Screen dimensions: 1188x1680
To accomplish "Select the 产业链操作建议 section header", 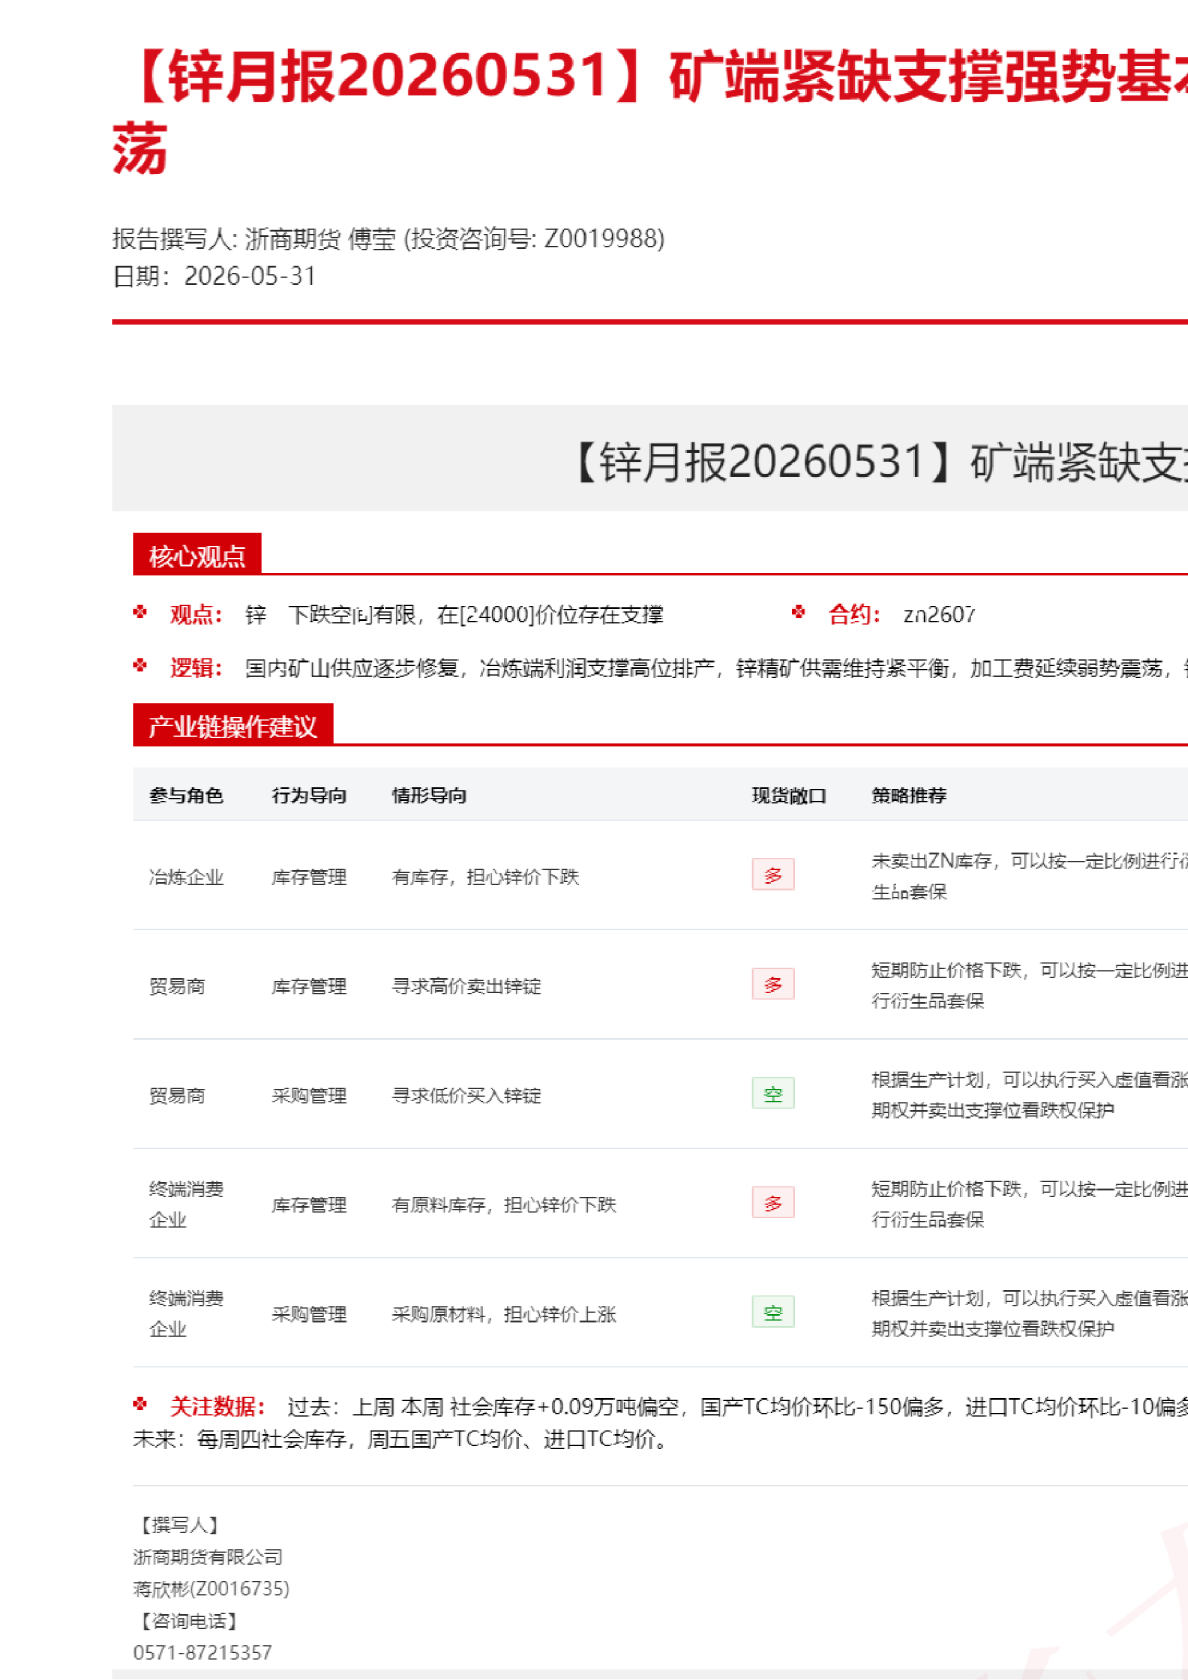I will point(233,725).
